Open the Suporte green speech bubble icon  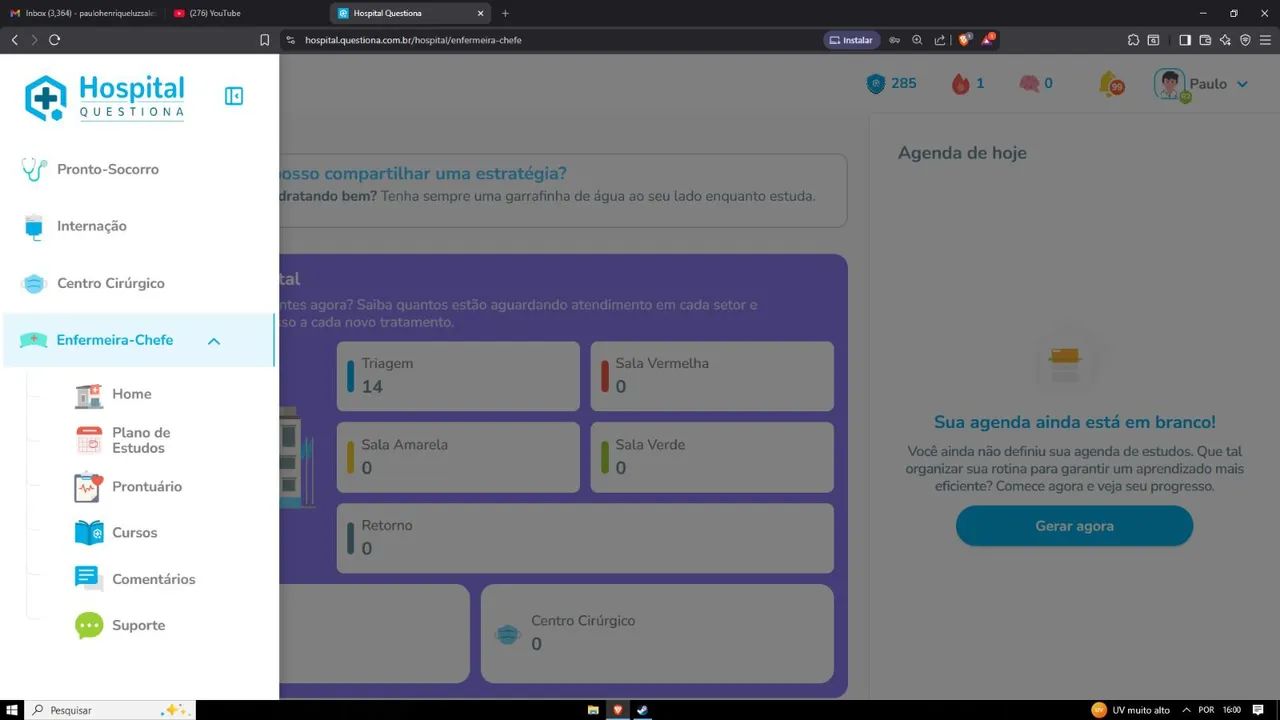(89, 626)
